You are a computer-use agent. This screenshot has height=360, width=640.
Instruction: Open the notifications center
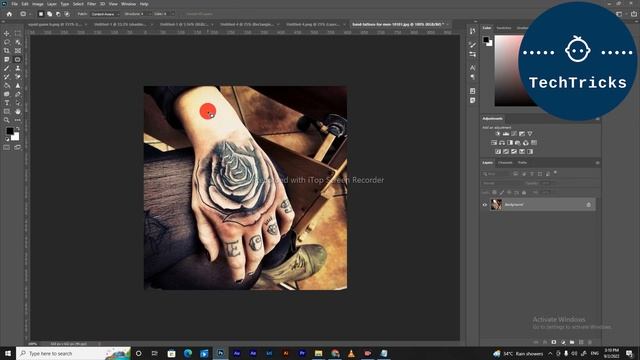click(629, 353)
